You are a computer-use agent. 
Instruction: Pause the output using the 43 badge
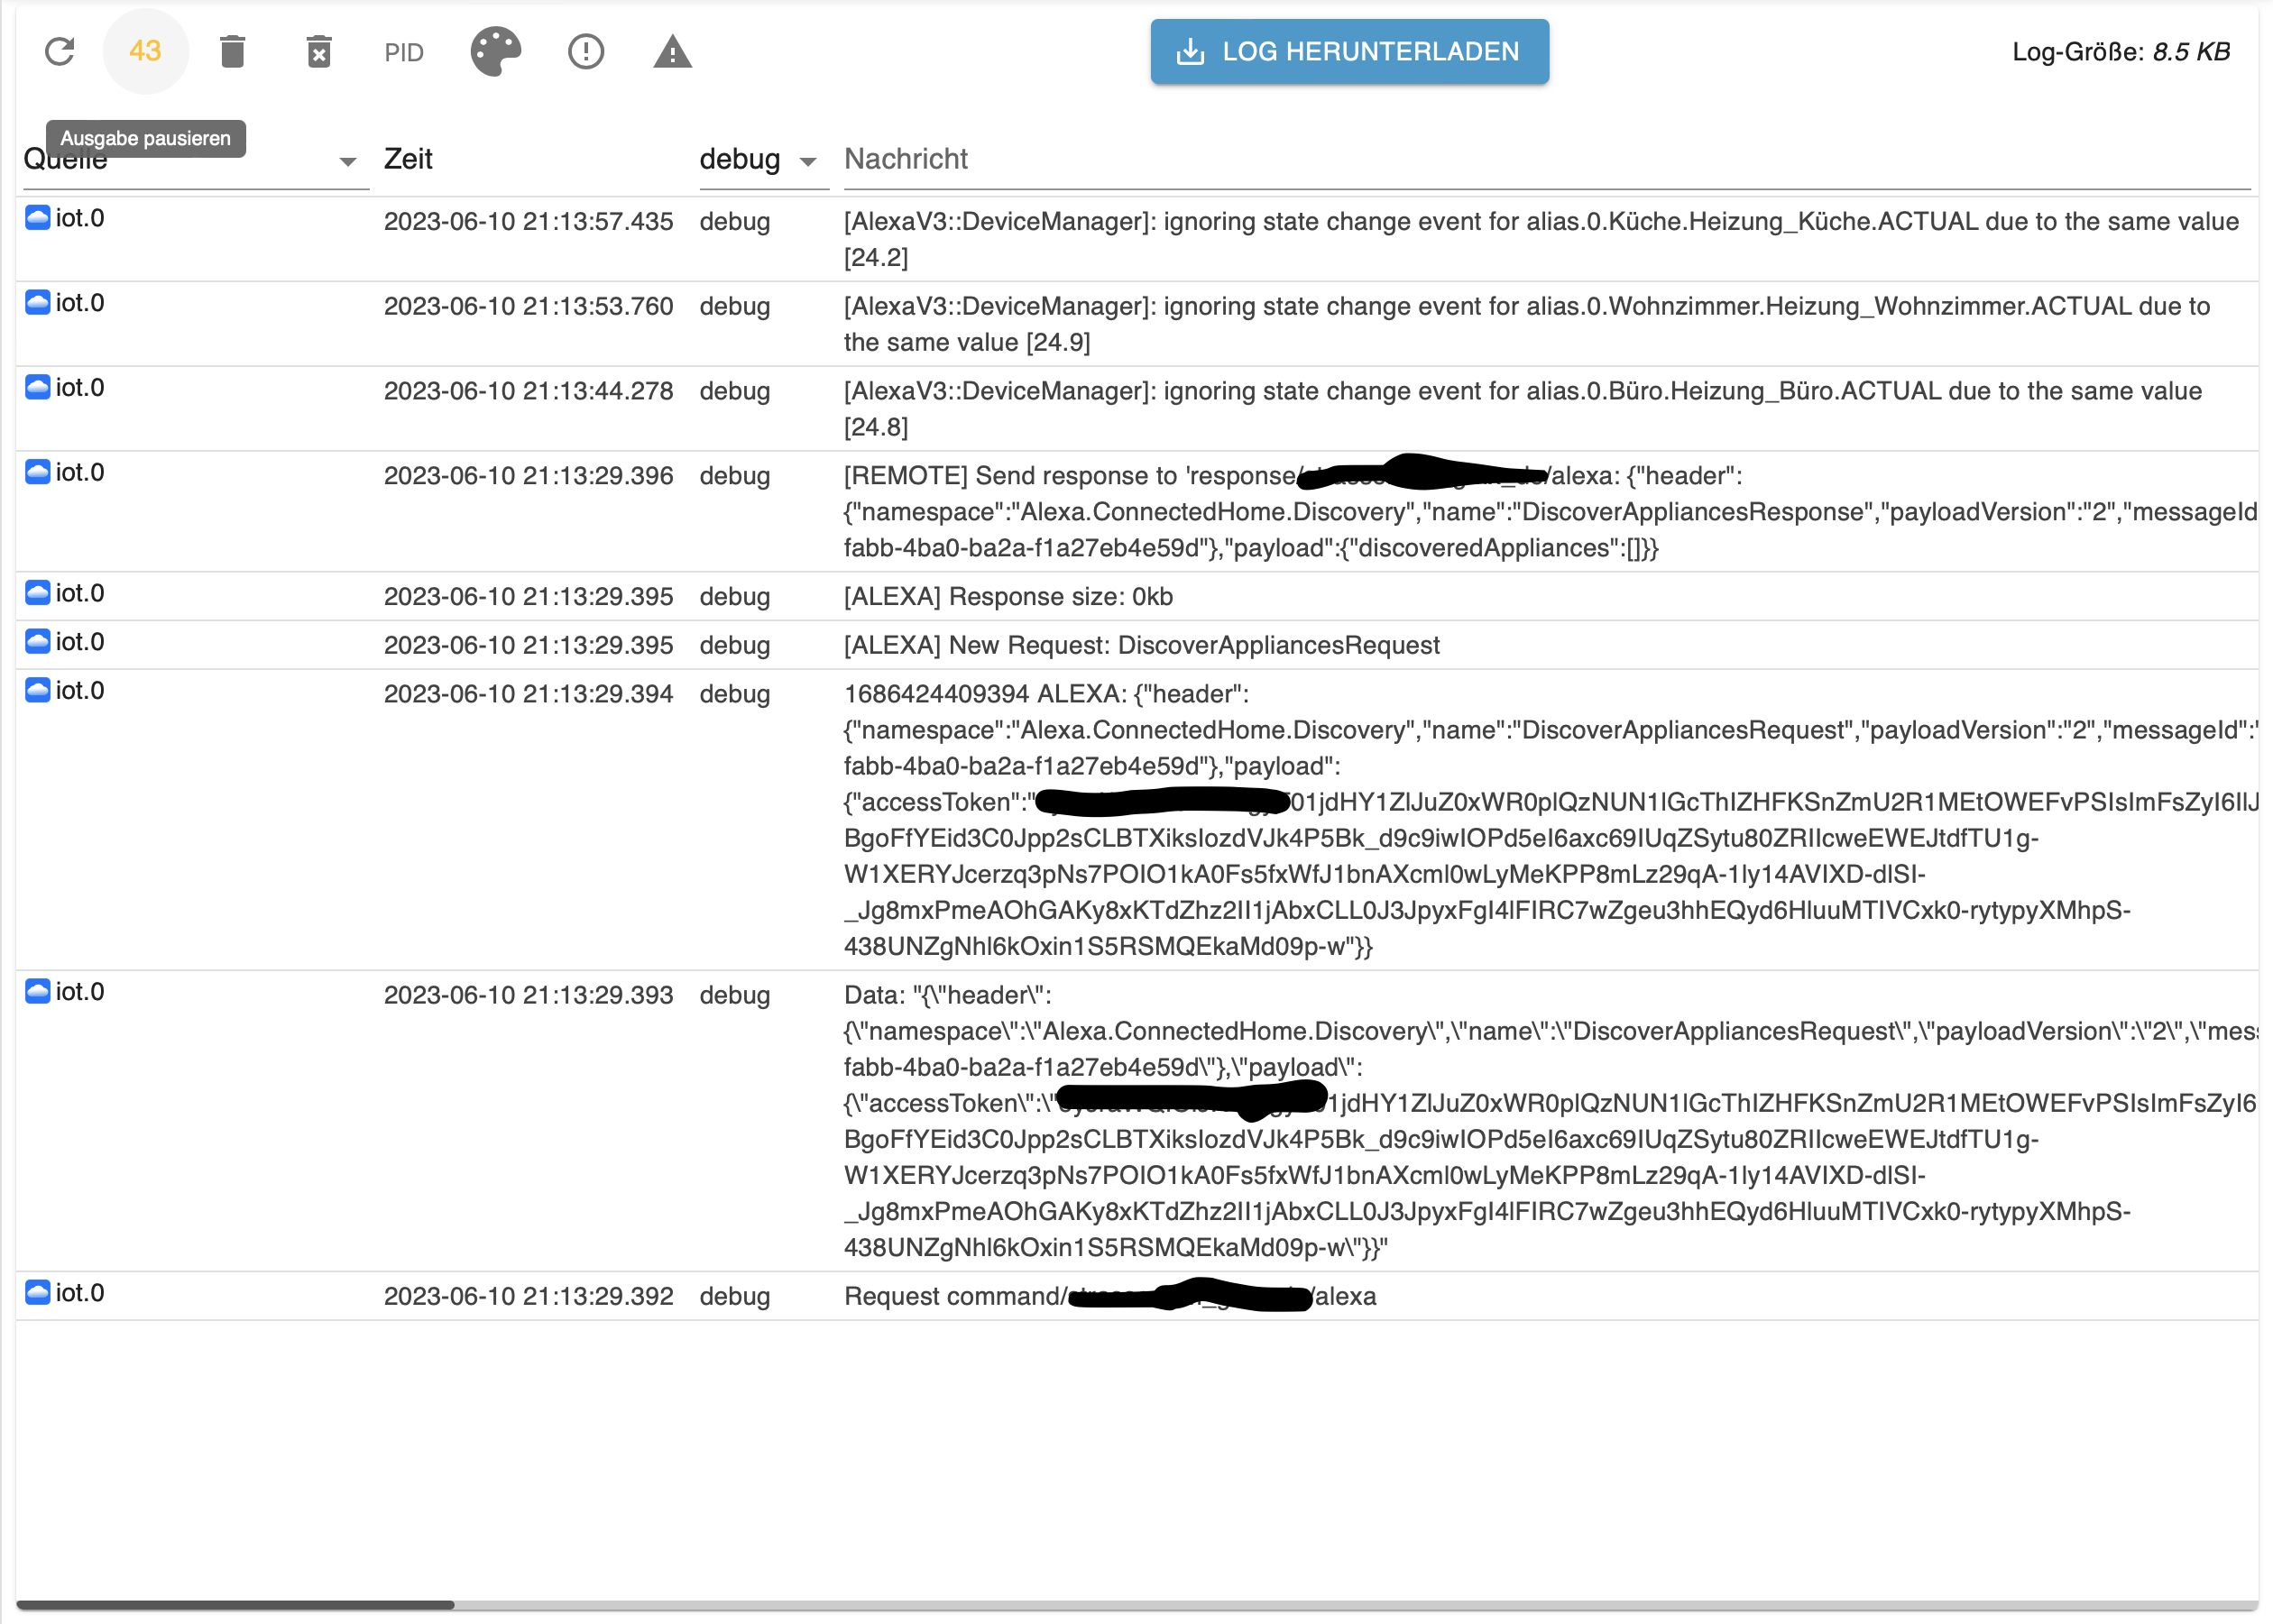146,51
